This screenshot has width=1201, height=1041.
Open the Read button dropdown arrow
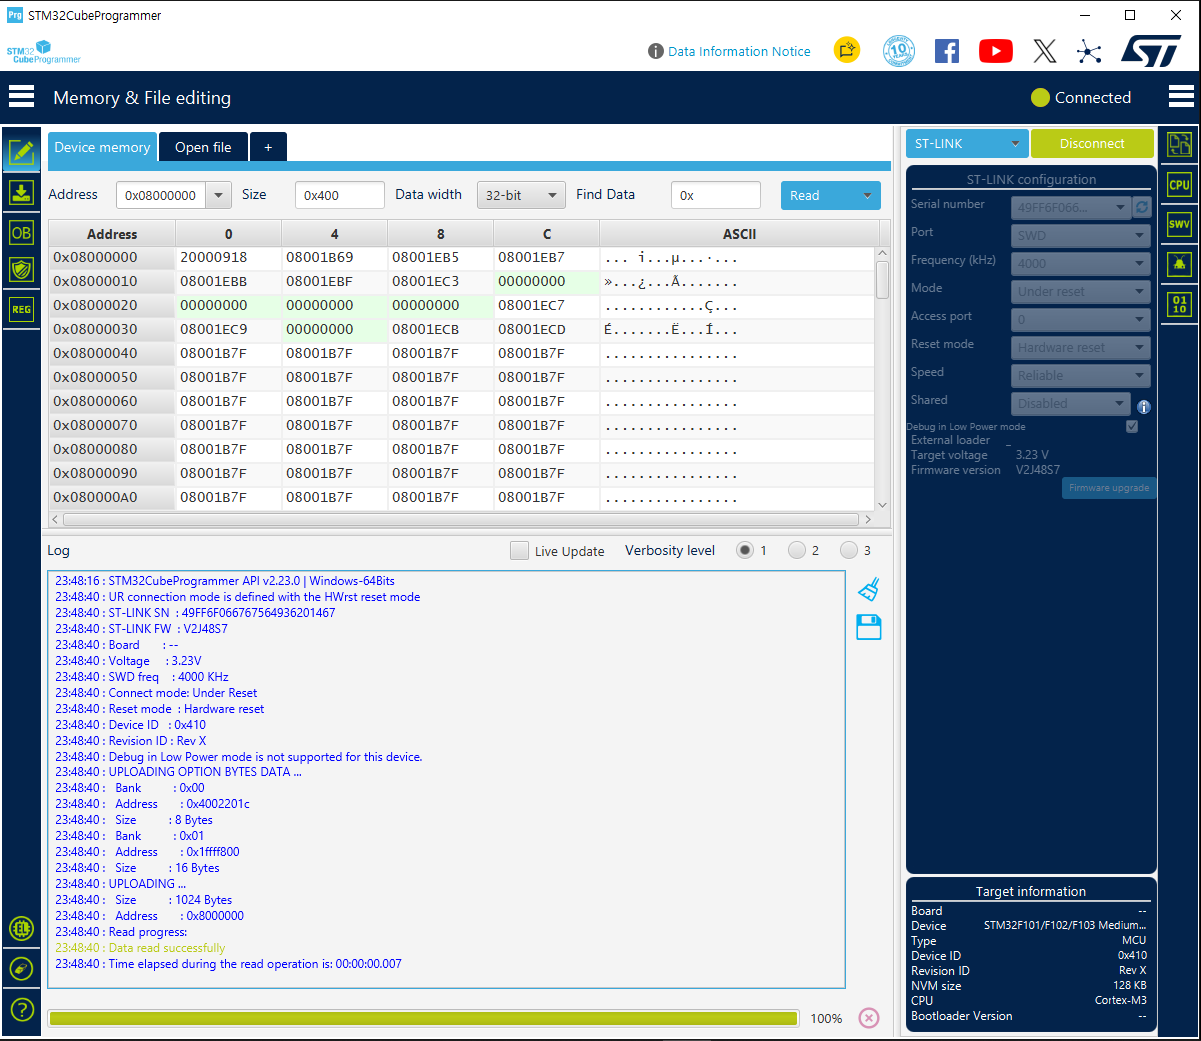coord(867,195)
